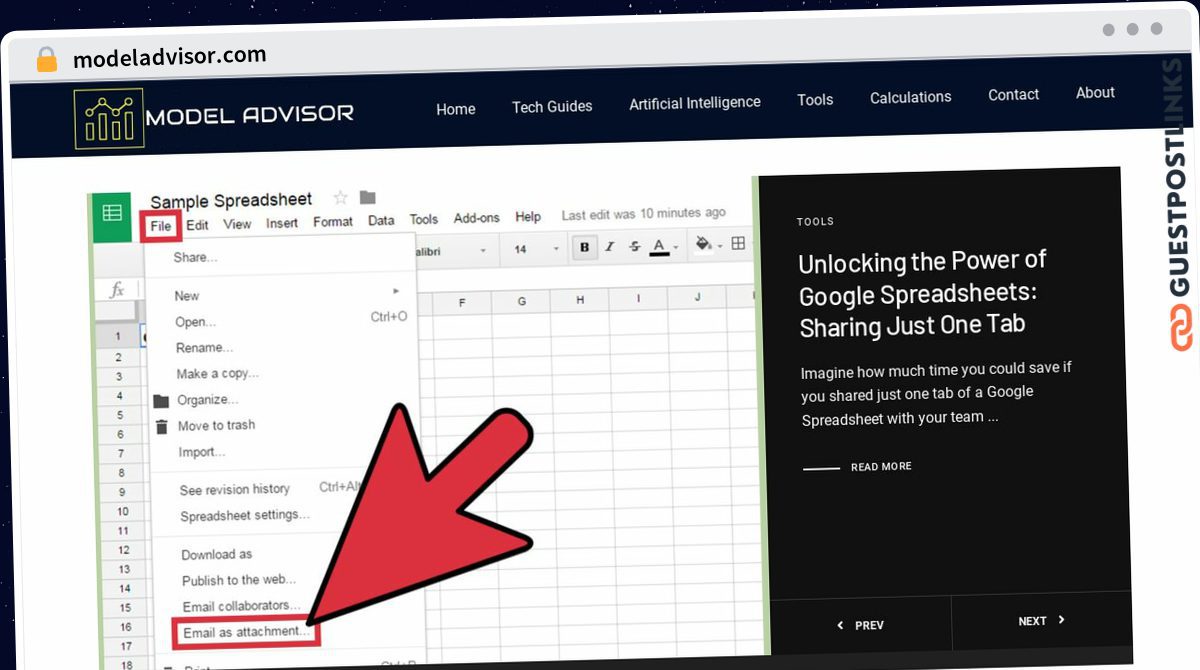Open the View menu in Sheets

237,224
